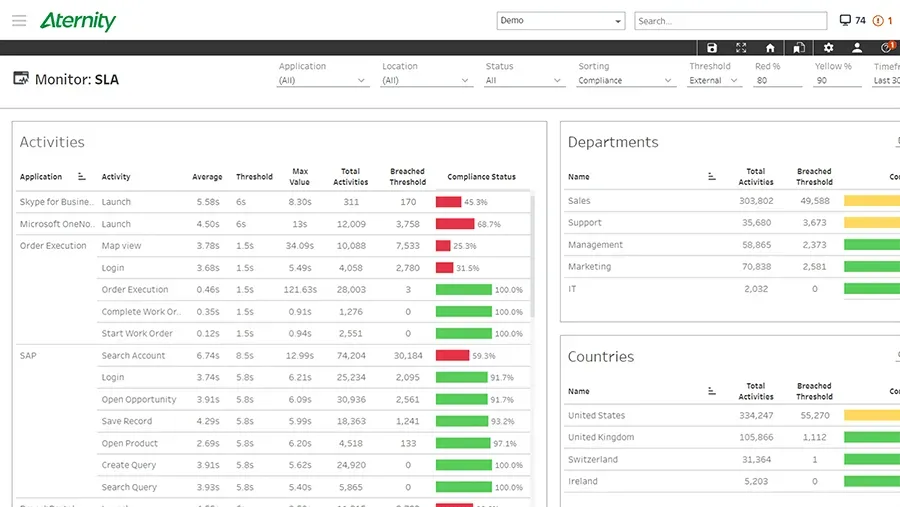Open the bookmarks icon in toolbar
This screenshot has height=507, width=900.
[x=798, y=48]
